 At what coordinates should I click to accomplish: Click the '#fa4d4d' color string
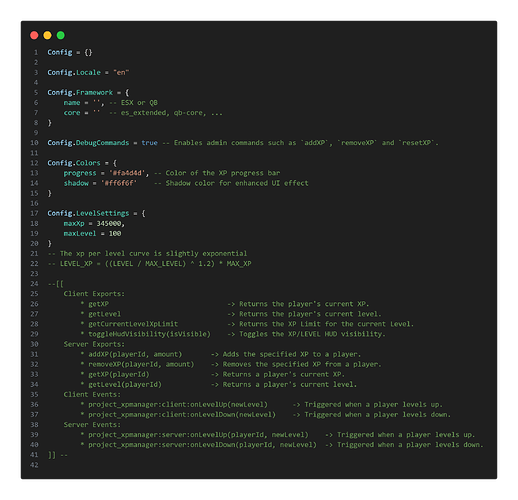point(127,173)
